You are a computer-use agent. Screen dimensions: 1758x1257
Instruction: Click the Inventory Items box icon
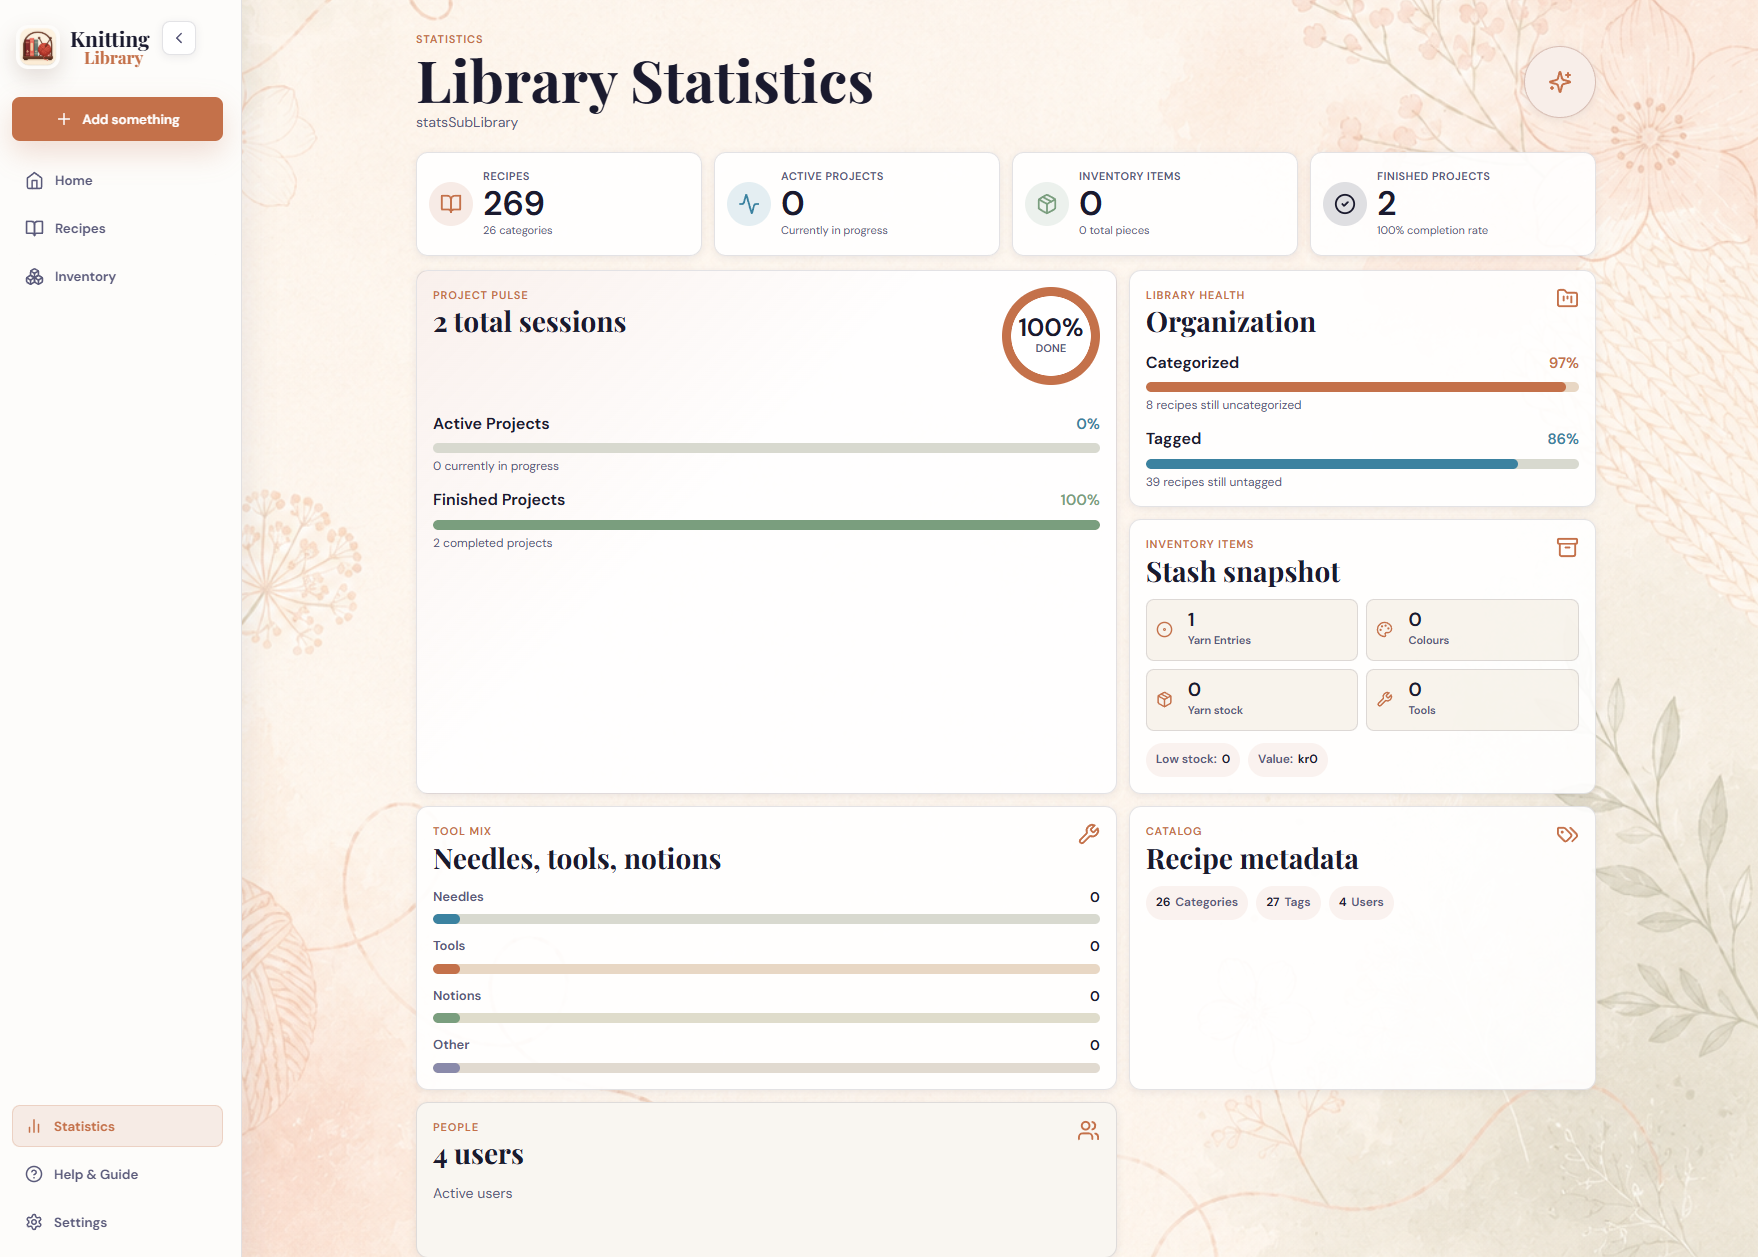(1047, 204)
